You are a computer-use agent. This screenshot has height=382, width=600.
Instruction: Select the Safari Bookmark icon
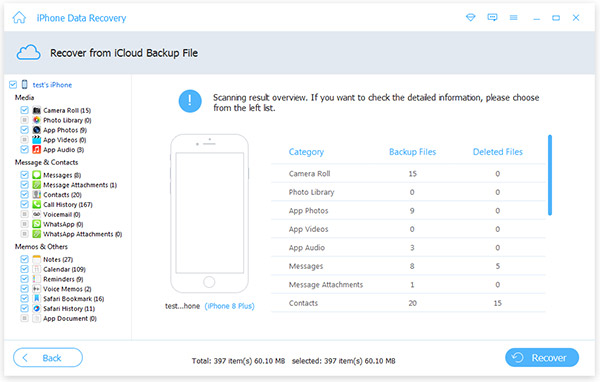[x=36, y=299]
